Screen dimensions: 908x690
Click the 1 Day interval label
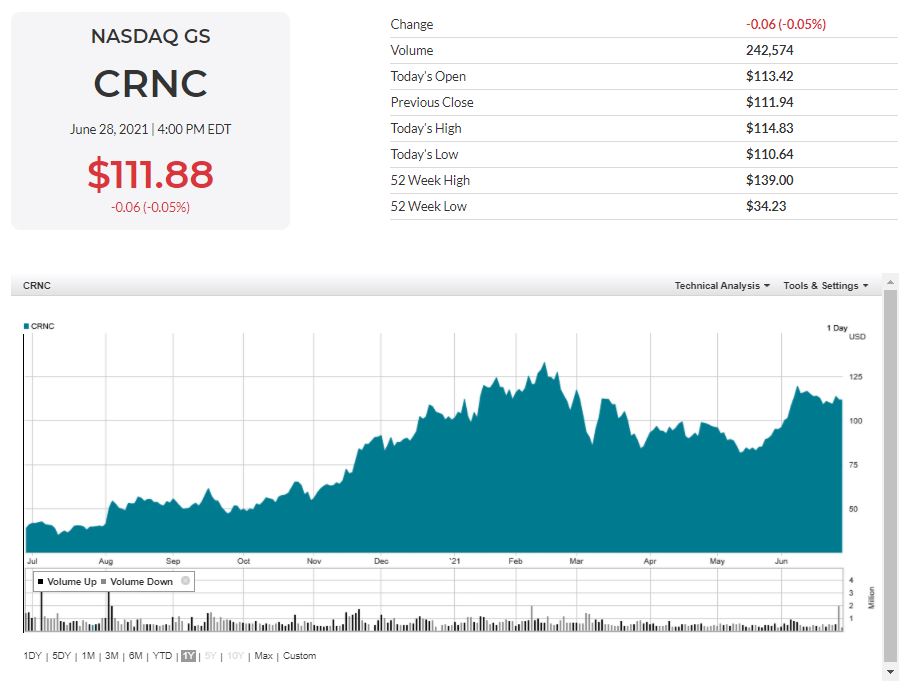point(837,328)
